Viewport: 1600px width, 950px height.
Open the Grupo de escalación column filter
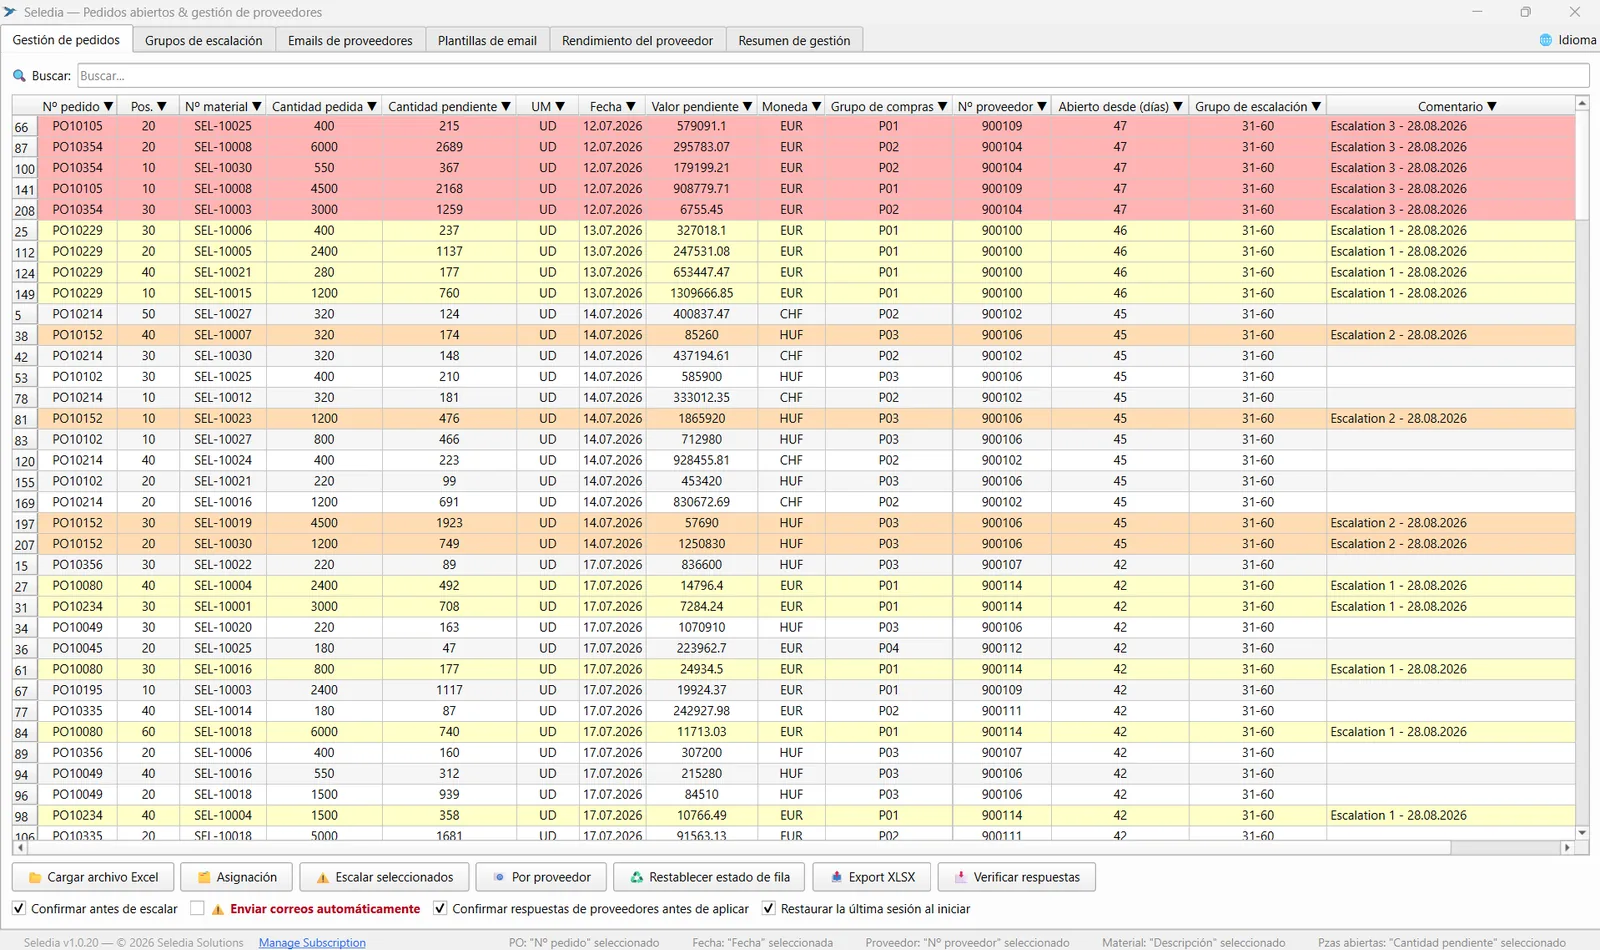[1316, 107]
